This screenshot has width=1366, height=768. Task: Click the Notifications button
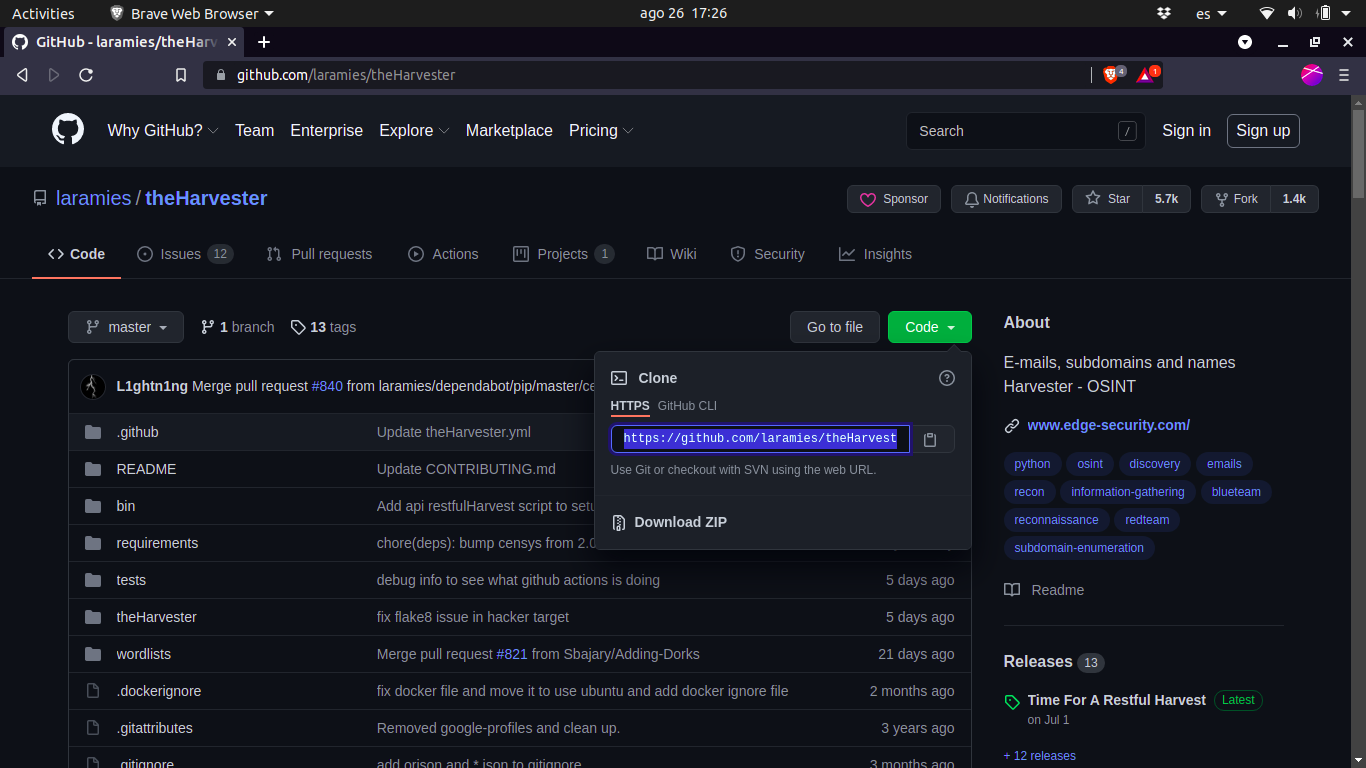(1006, 199)
